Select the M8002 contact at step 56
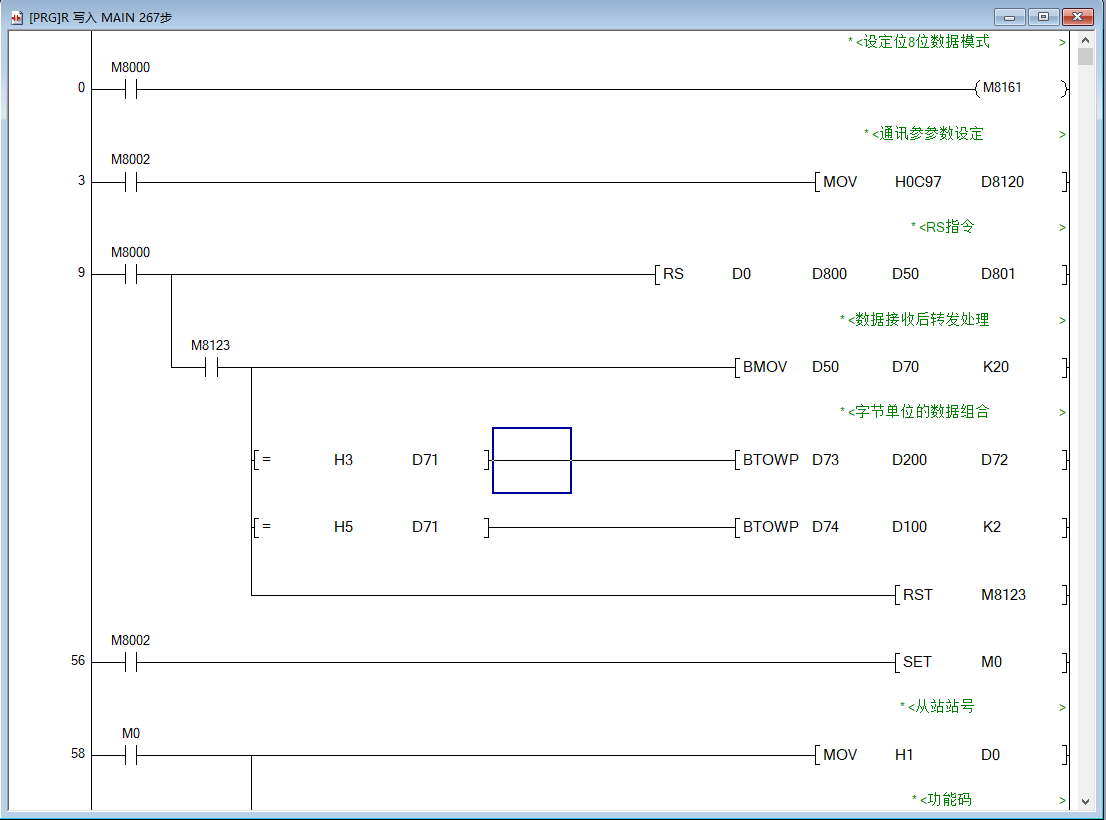Image resolution: width=1106 pixels, height=820 pixels. coord(130,662)
